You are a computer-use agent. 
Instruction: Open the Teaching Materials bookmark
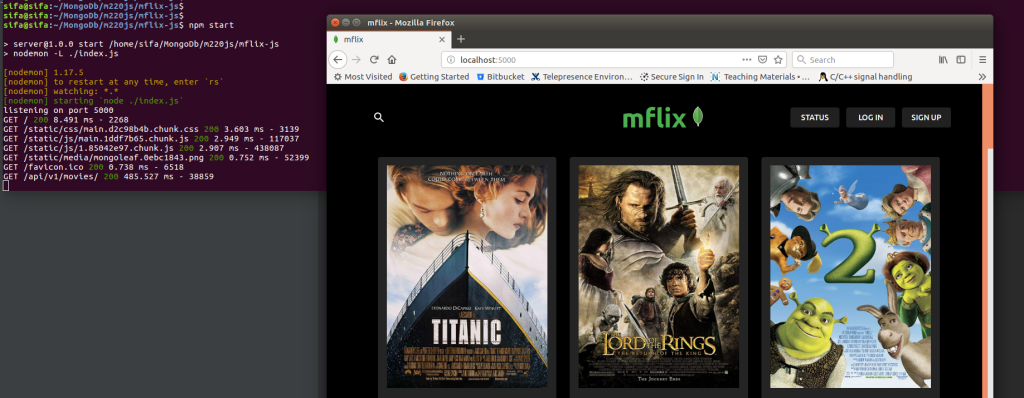click(x=760, y=76)
